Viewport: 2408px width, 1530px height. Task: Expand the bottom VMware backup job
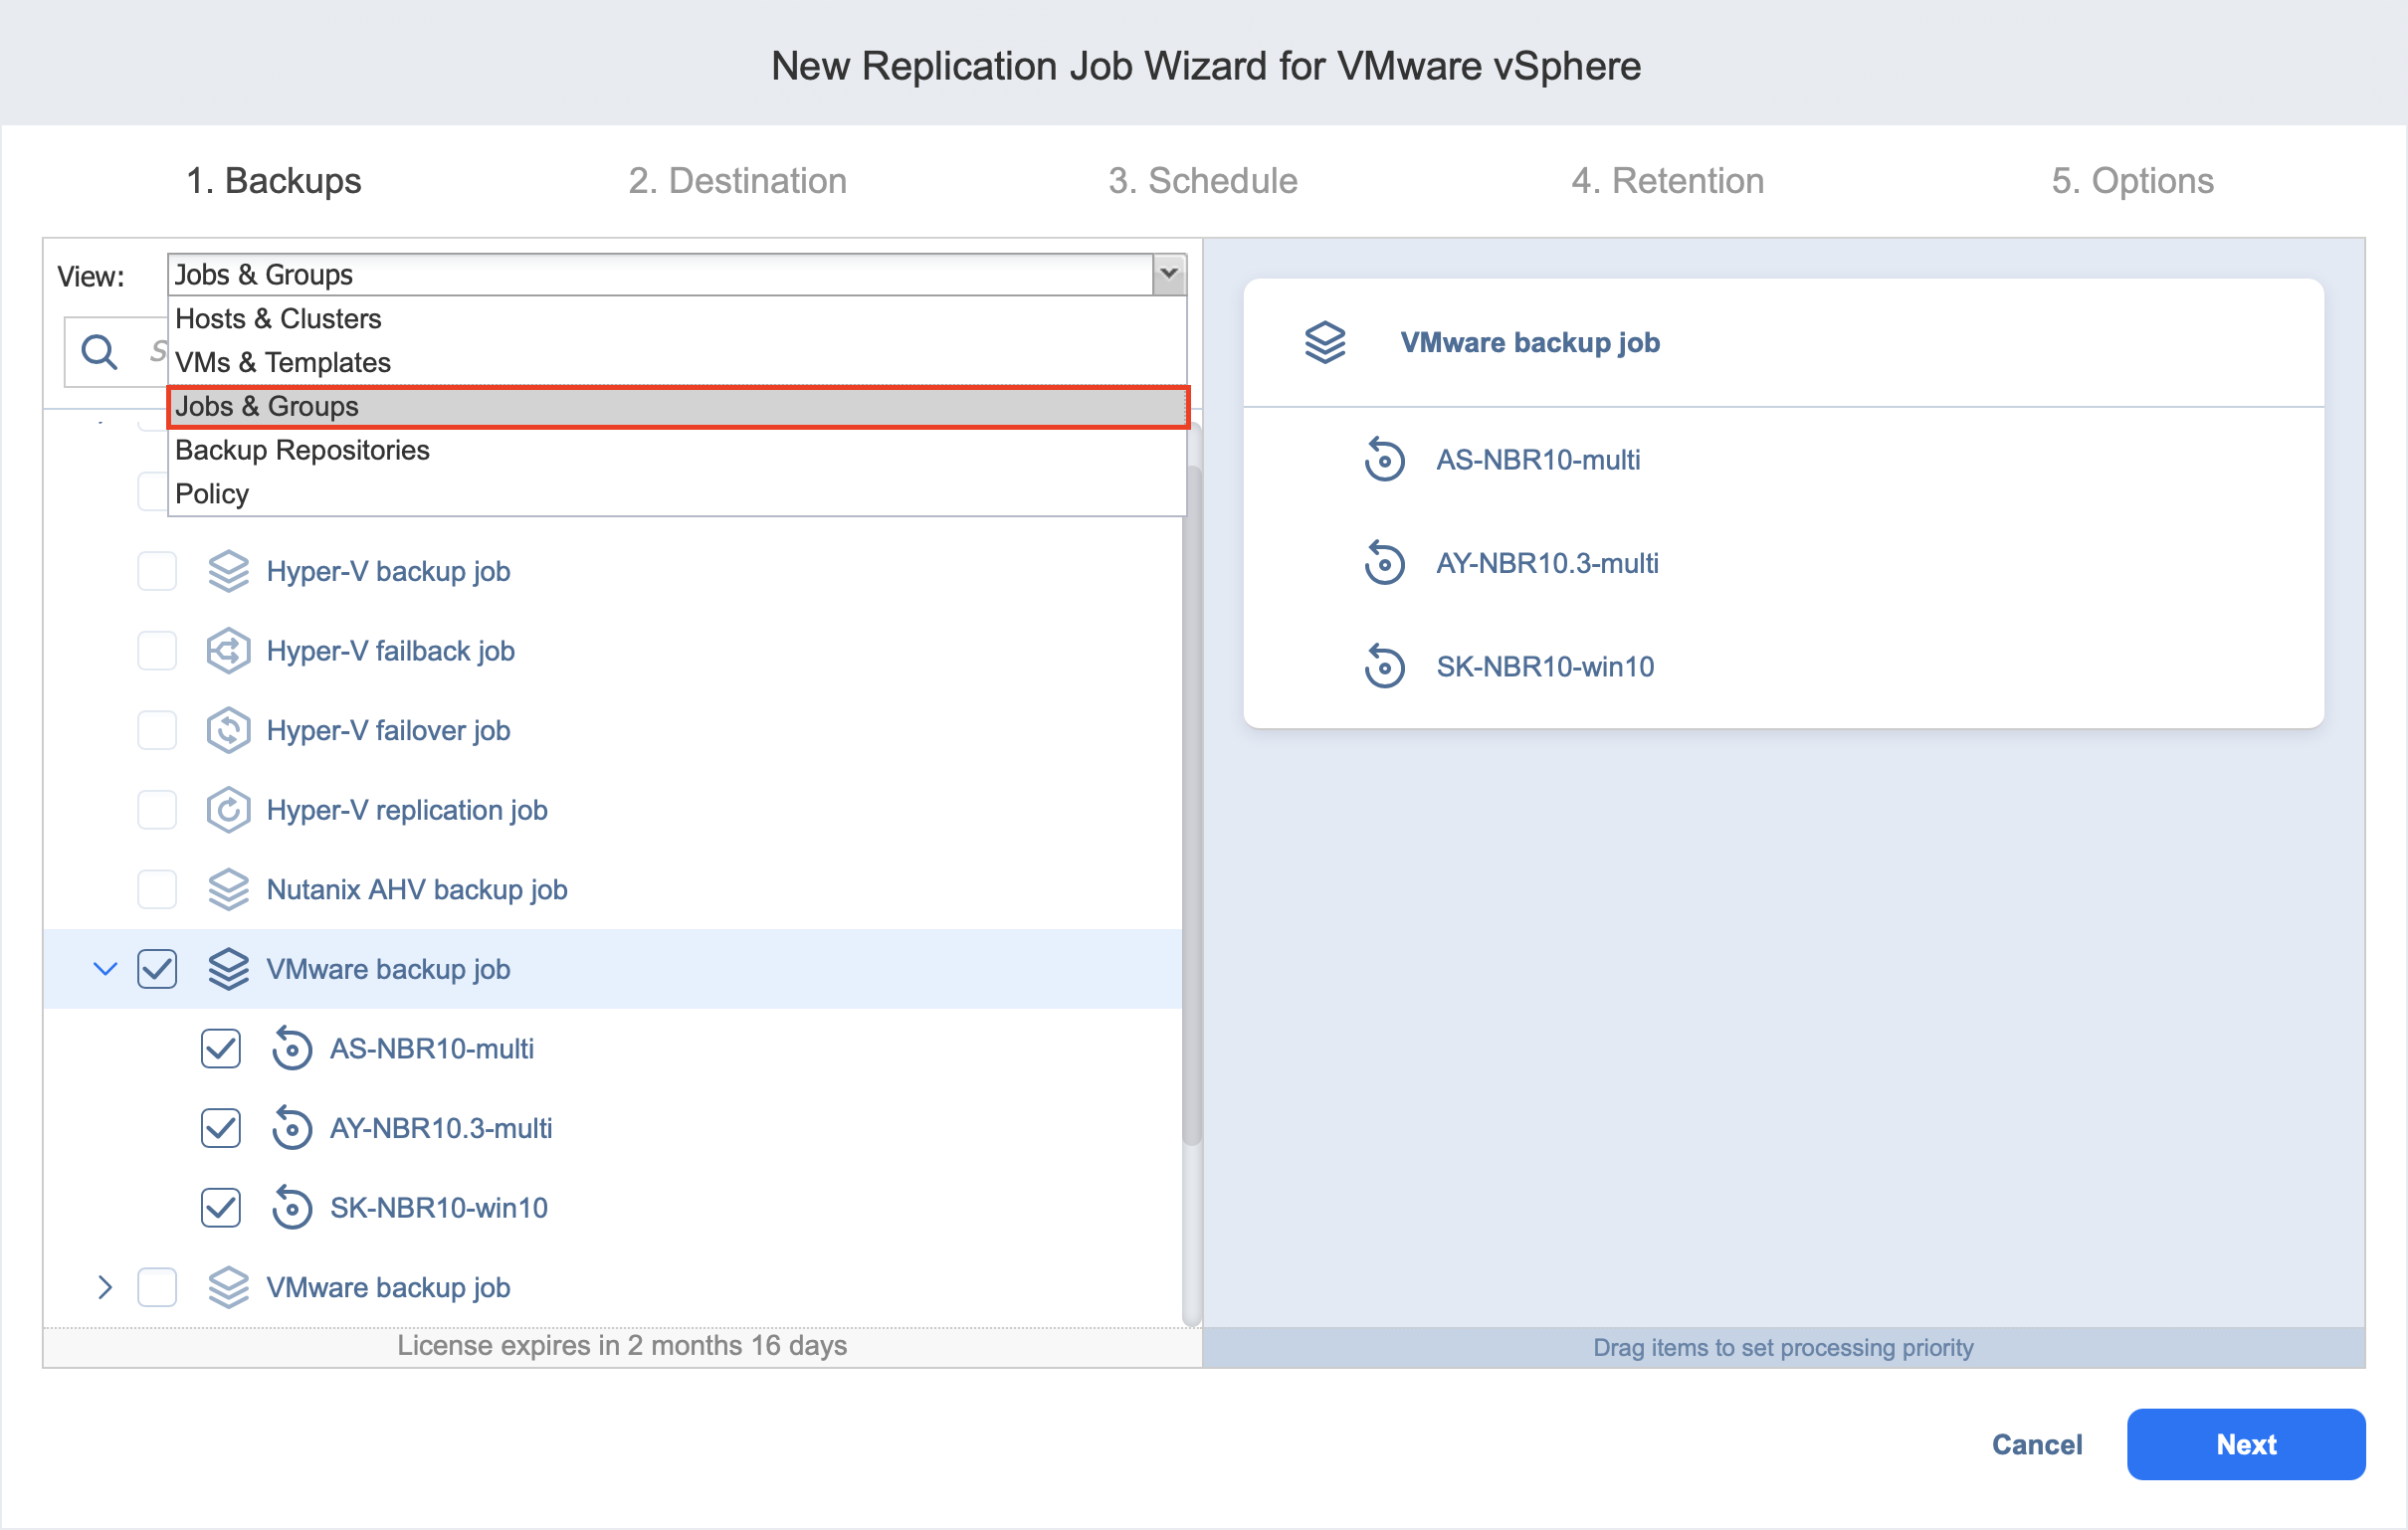click(105, 1287)
